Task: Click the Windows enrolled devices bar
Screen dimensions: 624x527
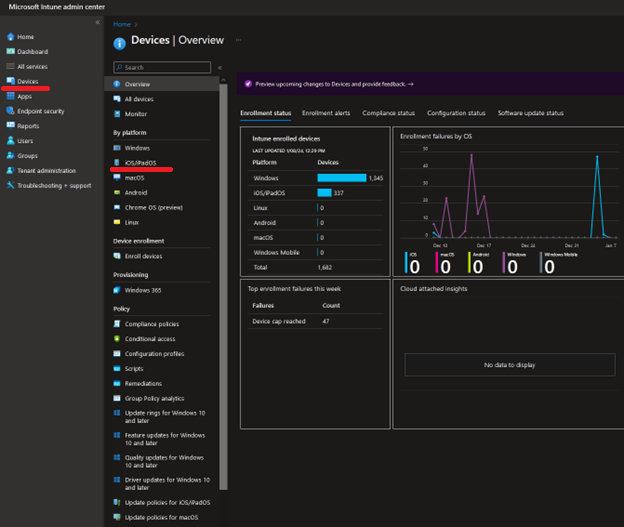Action: click(341, 178)
